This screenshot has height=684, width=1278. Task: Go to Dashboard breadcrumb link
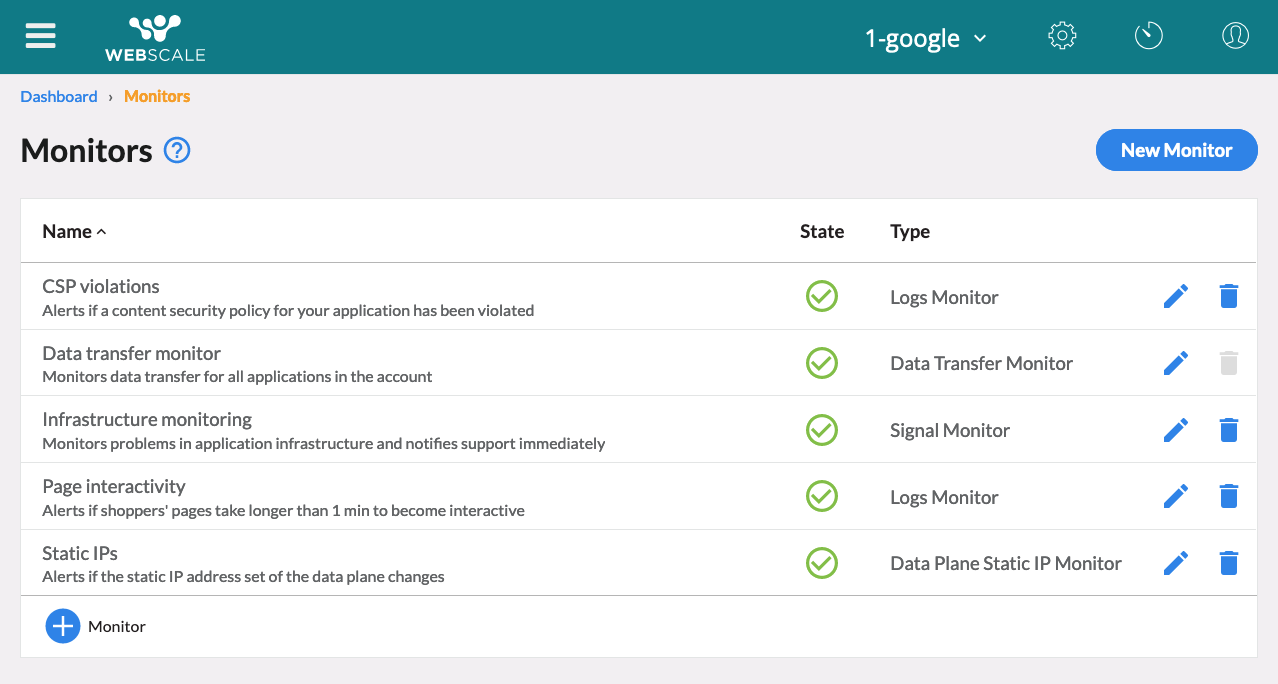(59, 97)
